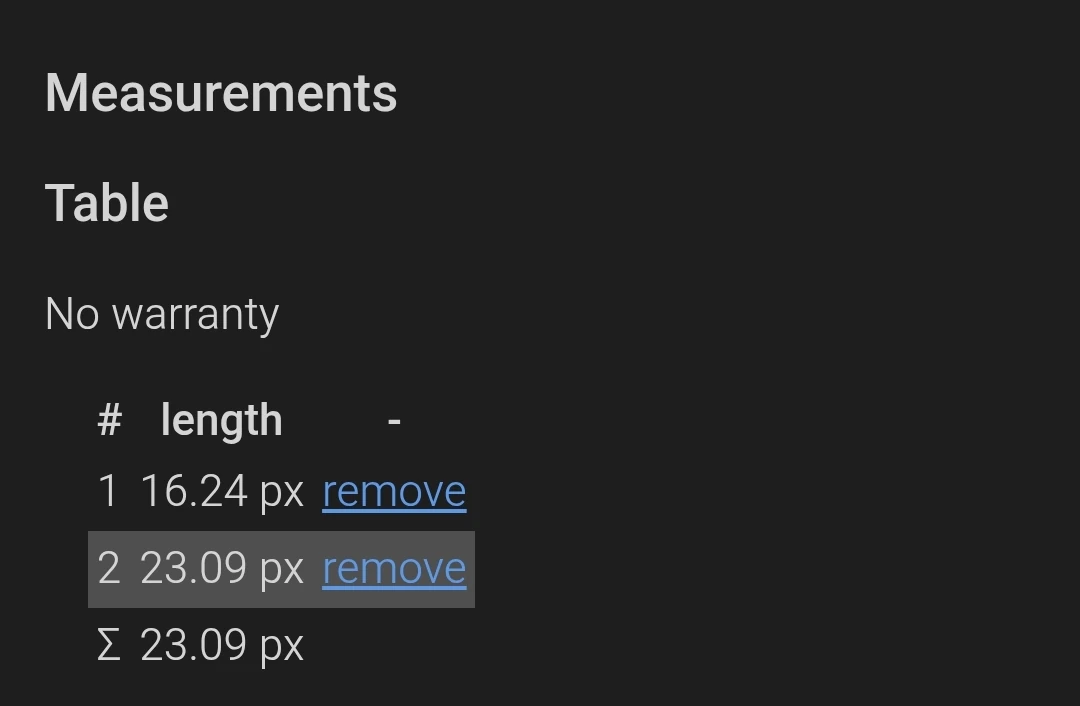Click the '#' column header
The width and height of the screenshot is (1080, 706).
click(109, 421)
